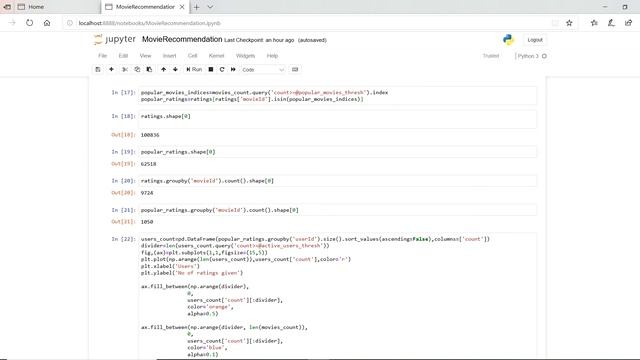
Task: Set tabs aside icon
Action: (x=7, y=7)
